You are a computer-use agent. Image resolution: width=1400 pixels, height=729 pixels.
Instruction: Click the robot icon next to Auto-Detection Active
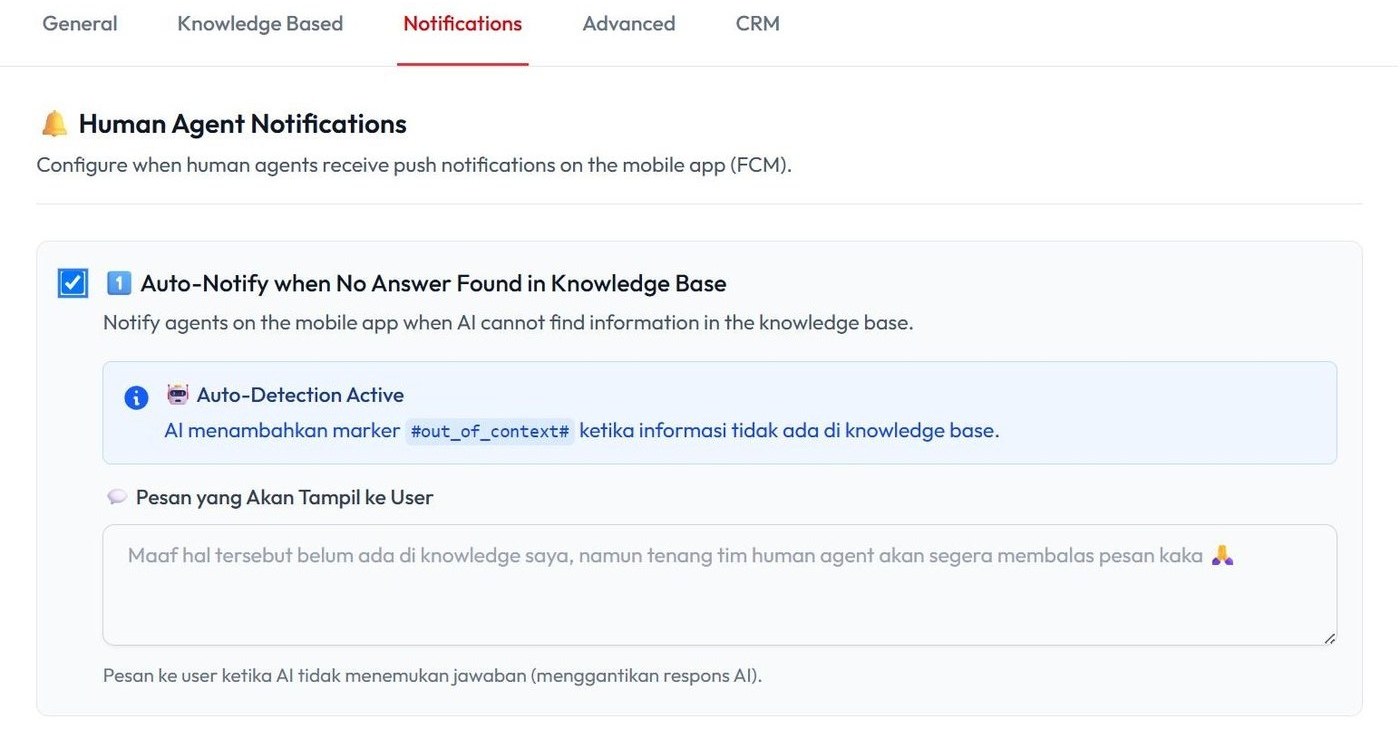pos(177,394)
